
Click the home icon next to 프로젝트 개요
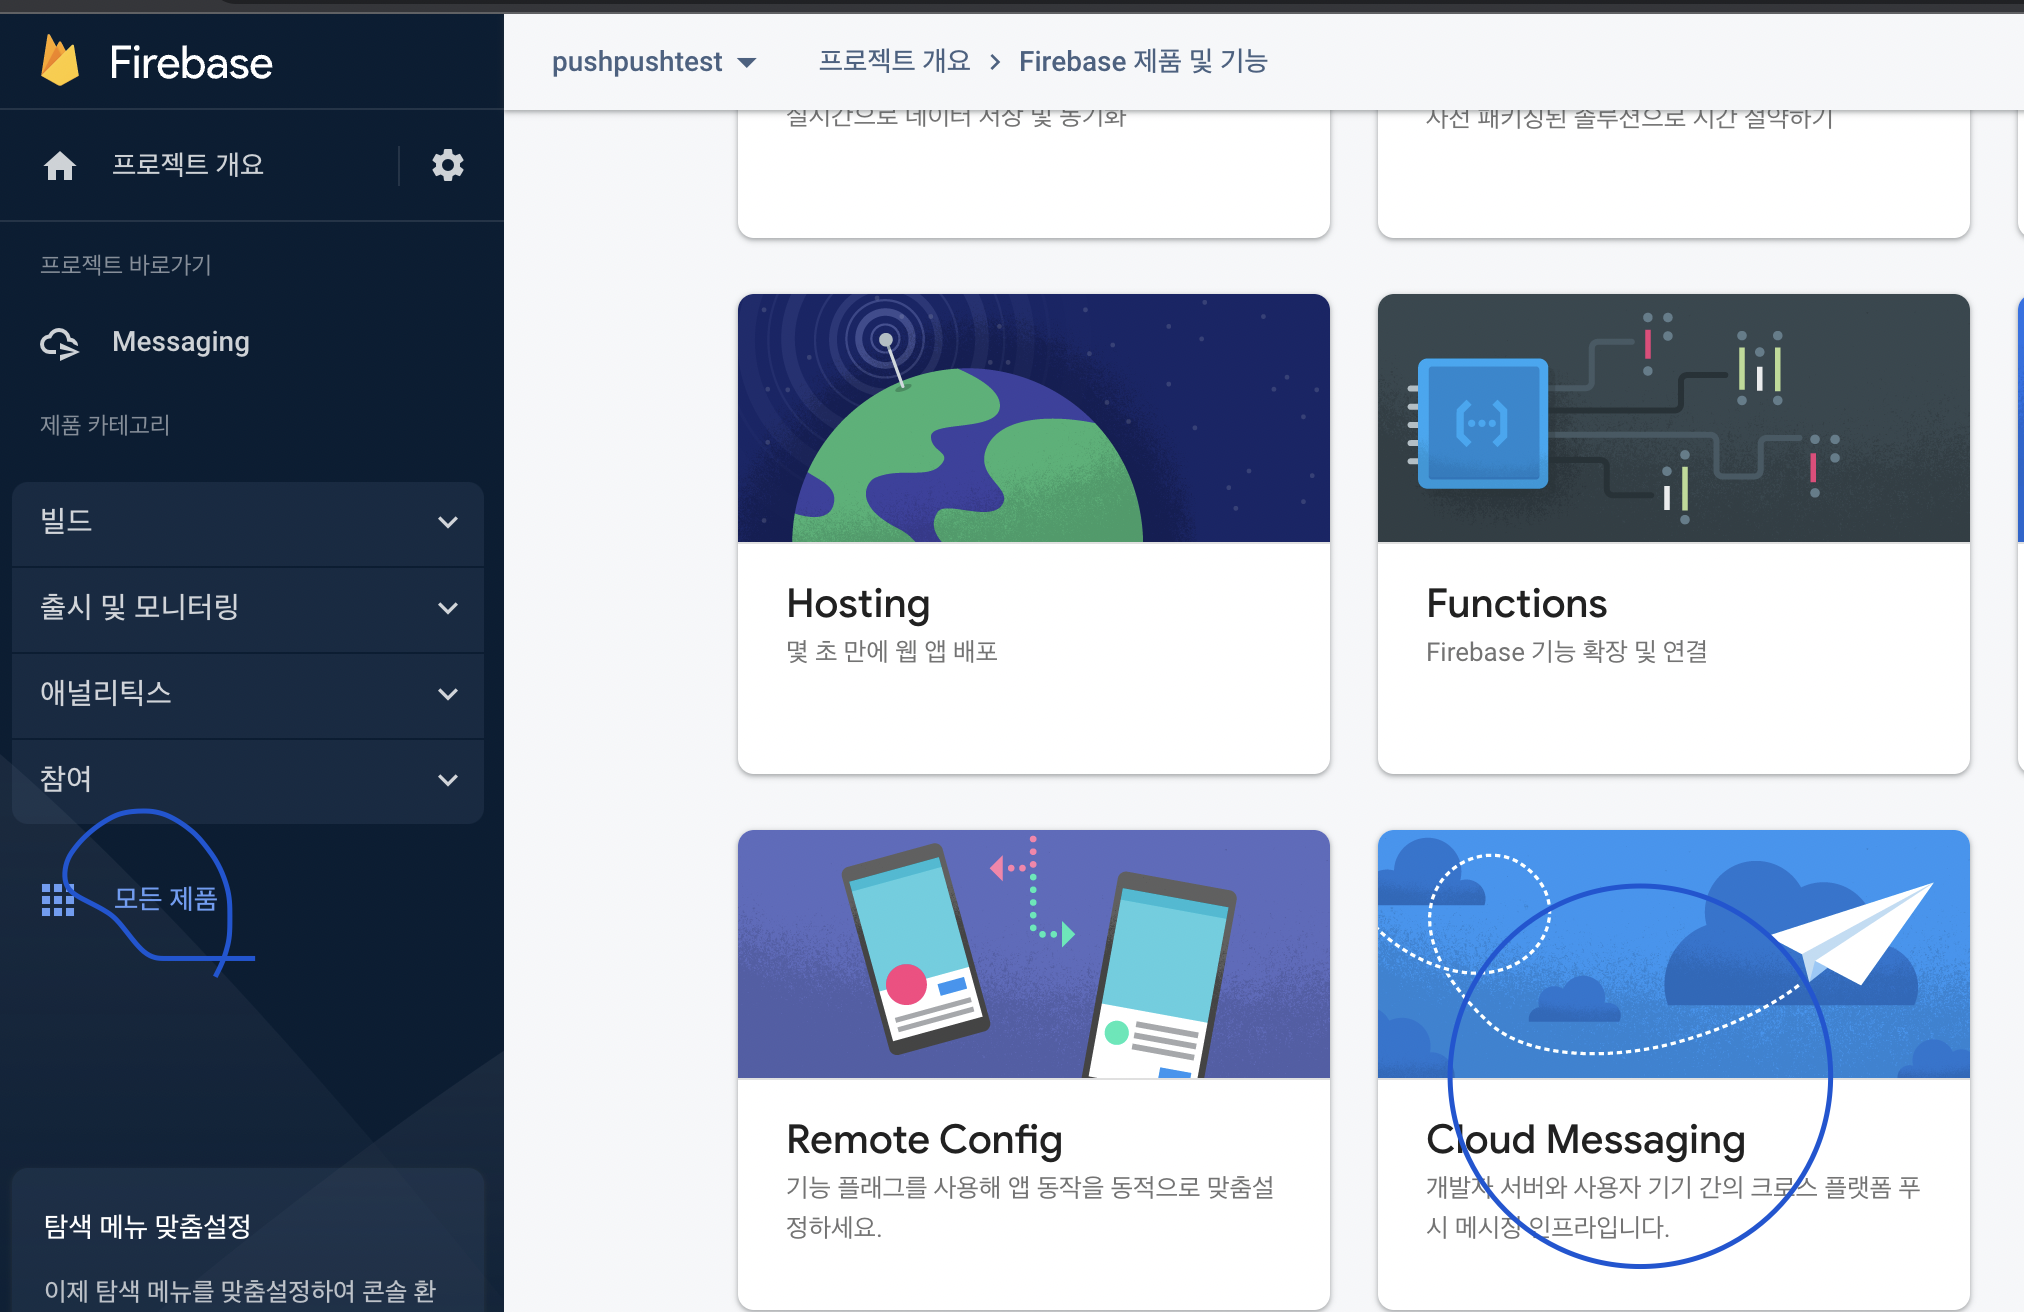60,165
